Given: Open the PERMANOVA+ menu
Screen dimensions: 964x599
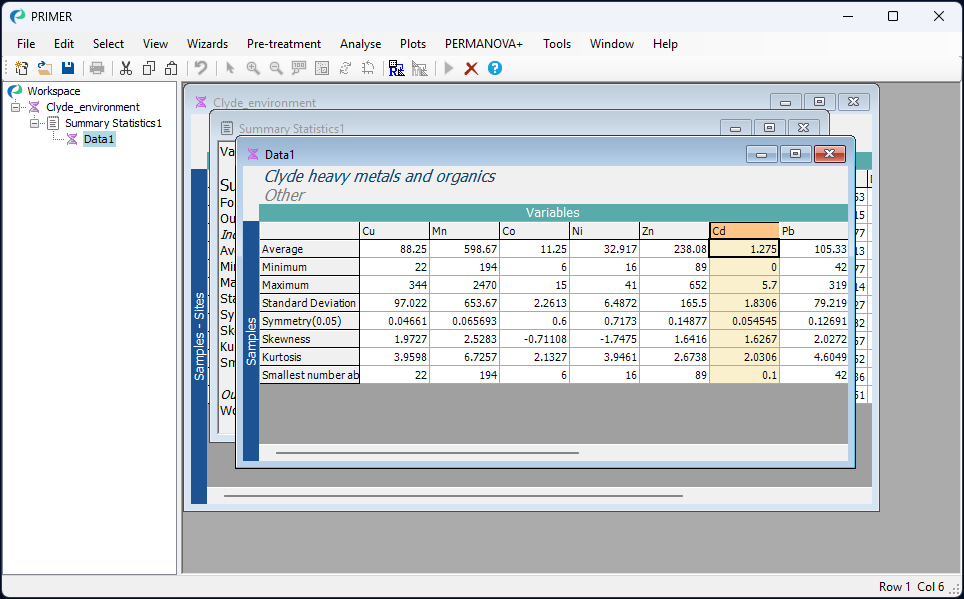Looking at the screenshot, I should point(483,44).
